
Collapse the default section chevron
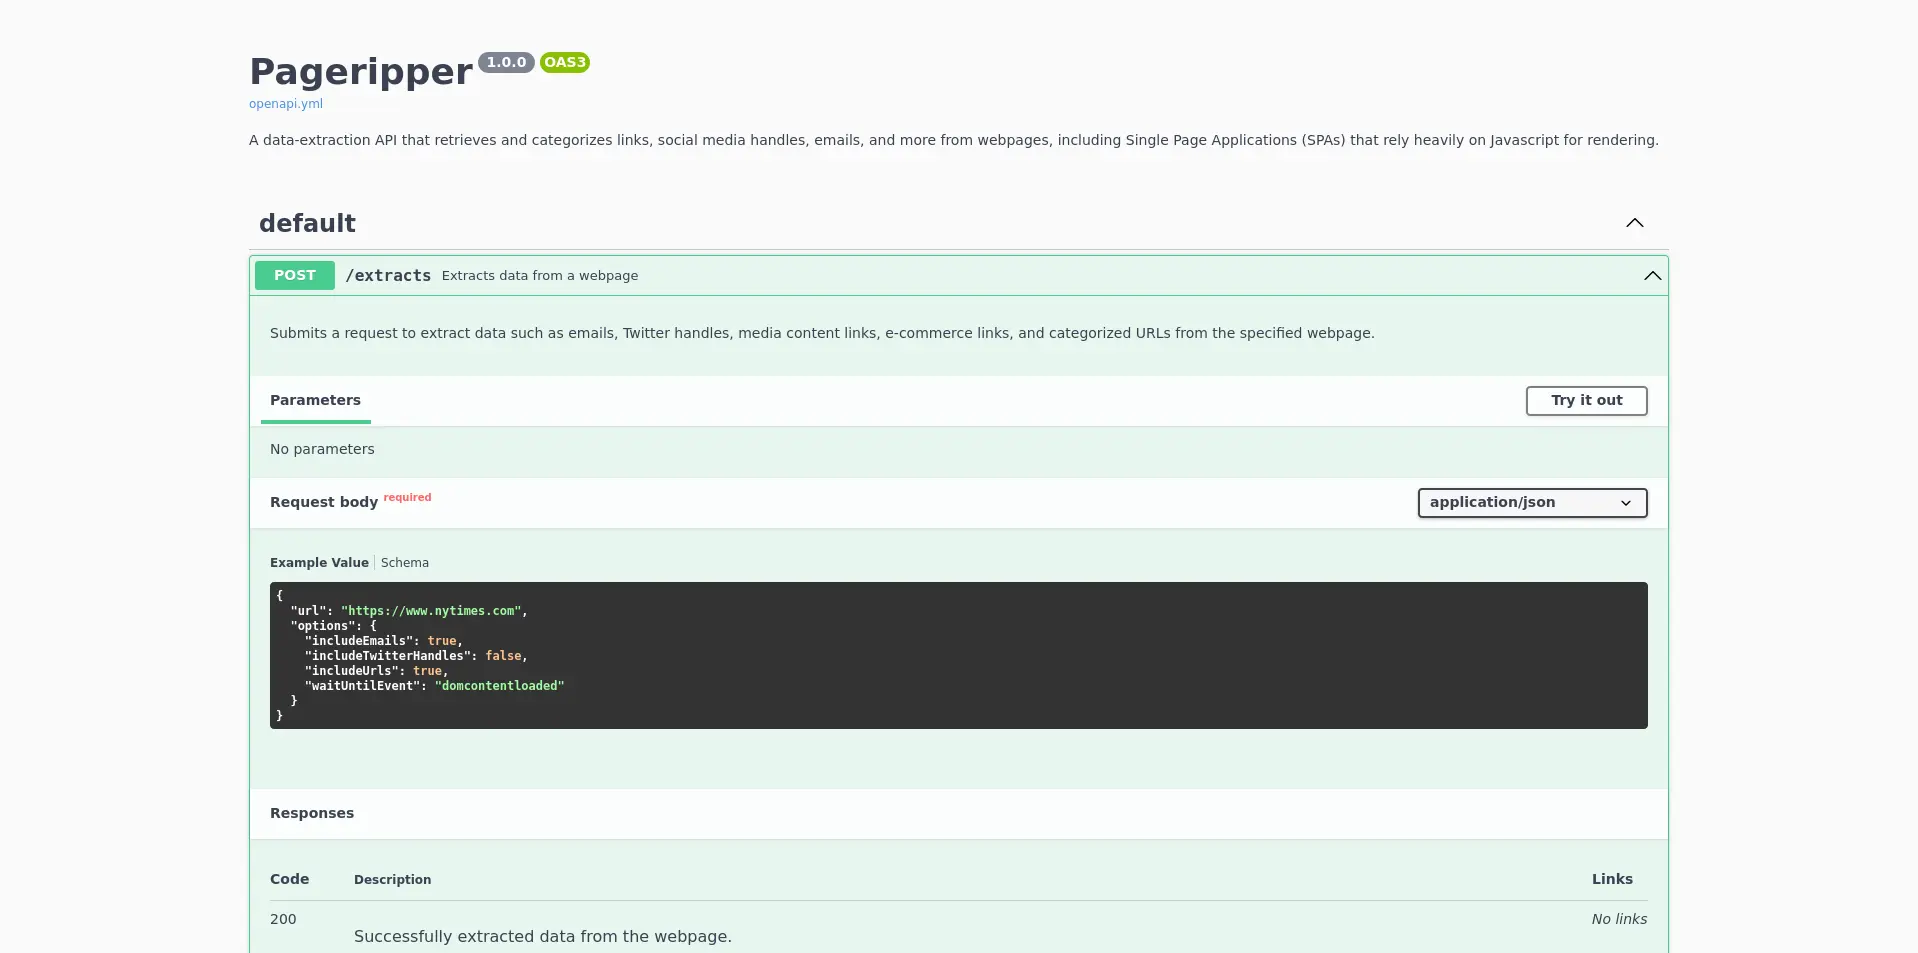click(x=1634, y=223)
